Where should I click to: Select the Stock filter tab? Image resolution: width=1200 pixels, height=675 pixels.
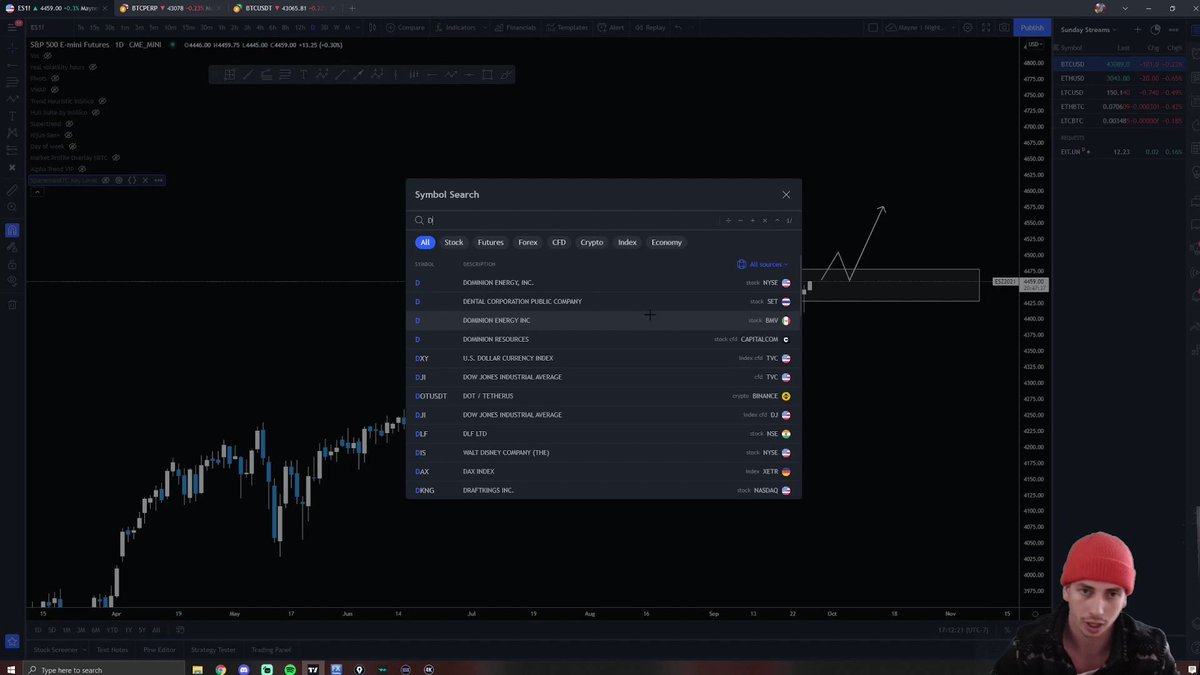point(454,242)
